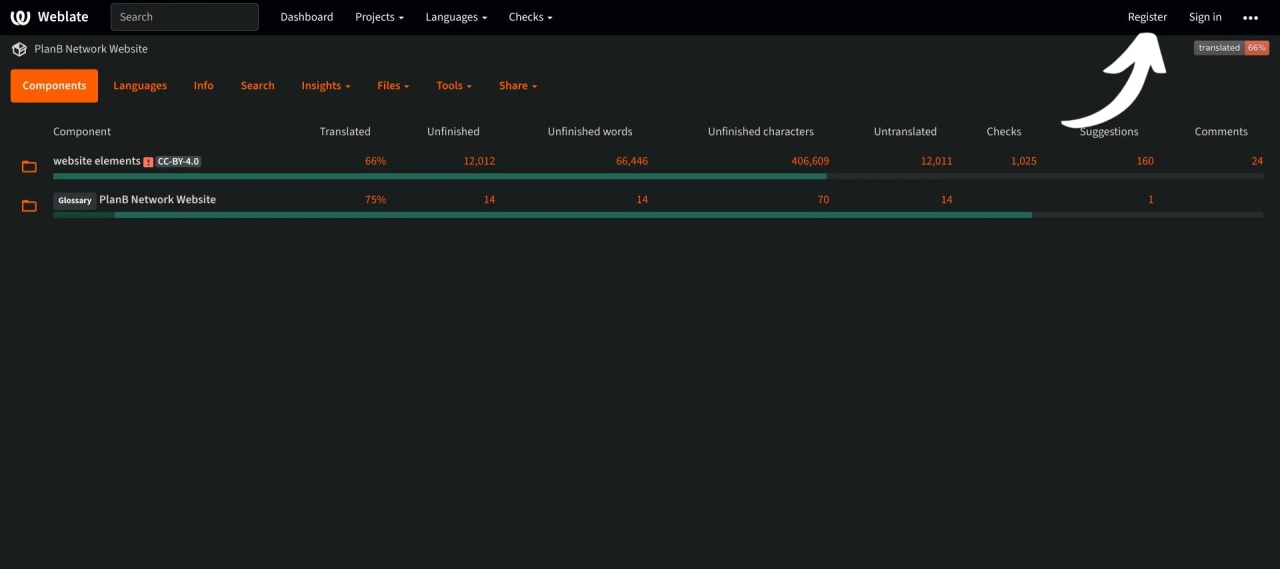Click folder icon for website elements
Image resolution: width=1280 pixels, height=569 pixels.
[29, 166]
